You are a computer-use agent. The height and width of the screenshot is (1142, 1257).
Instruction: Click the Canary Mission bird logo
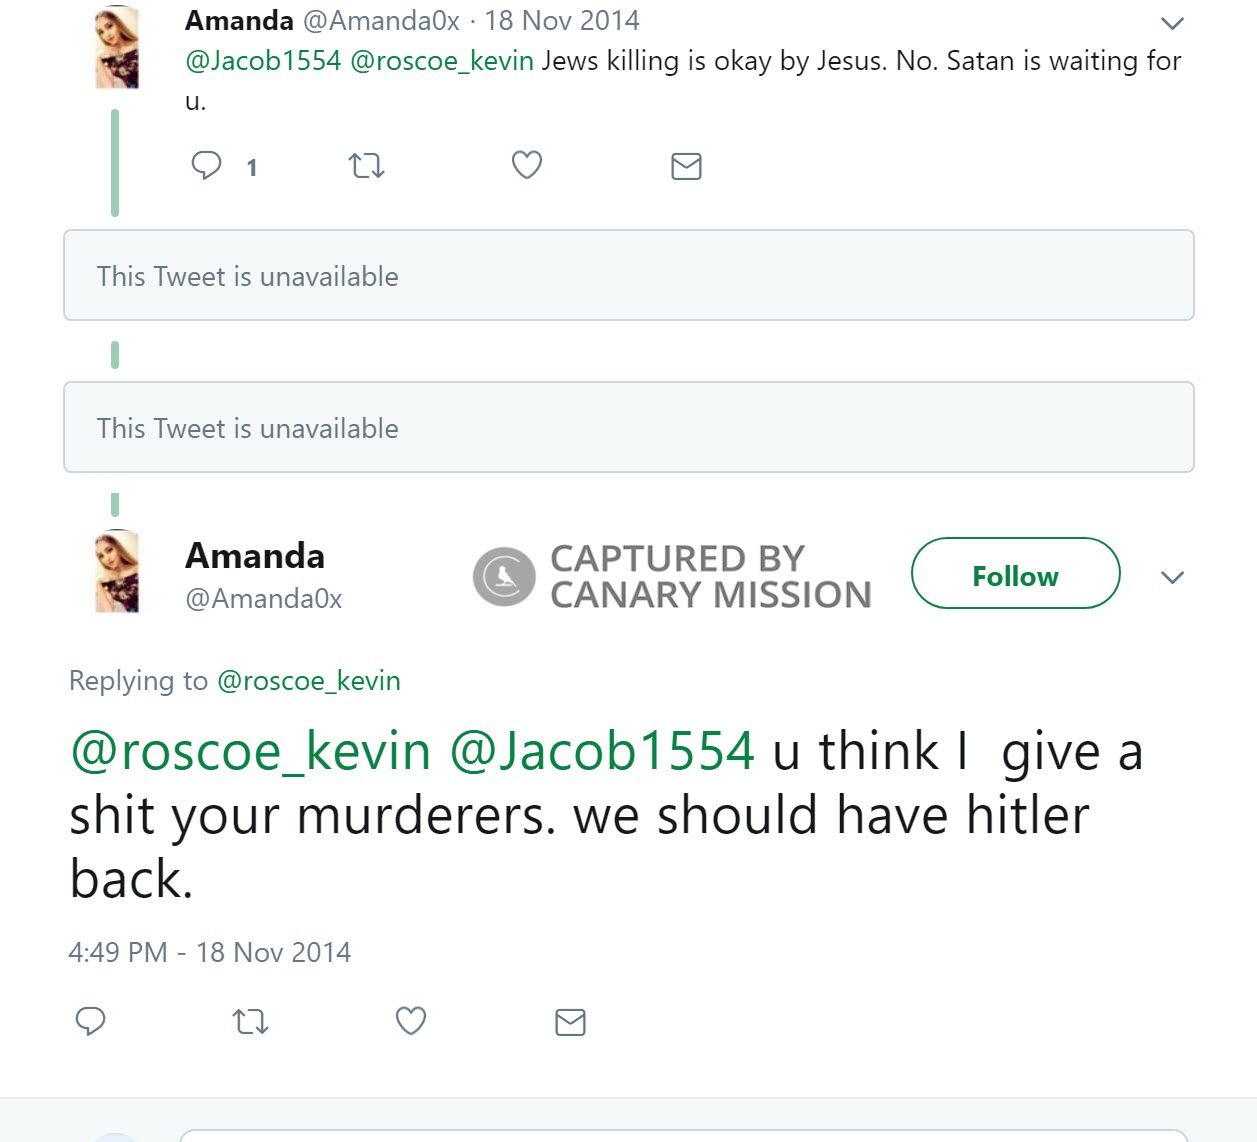tap(504, 575)
